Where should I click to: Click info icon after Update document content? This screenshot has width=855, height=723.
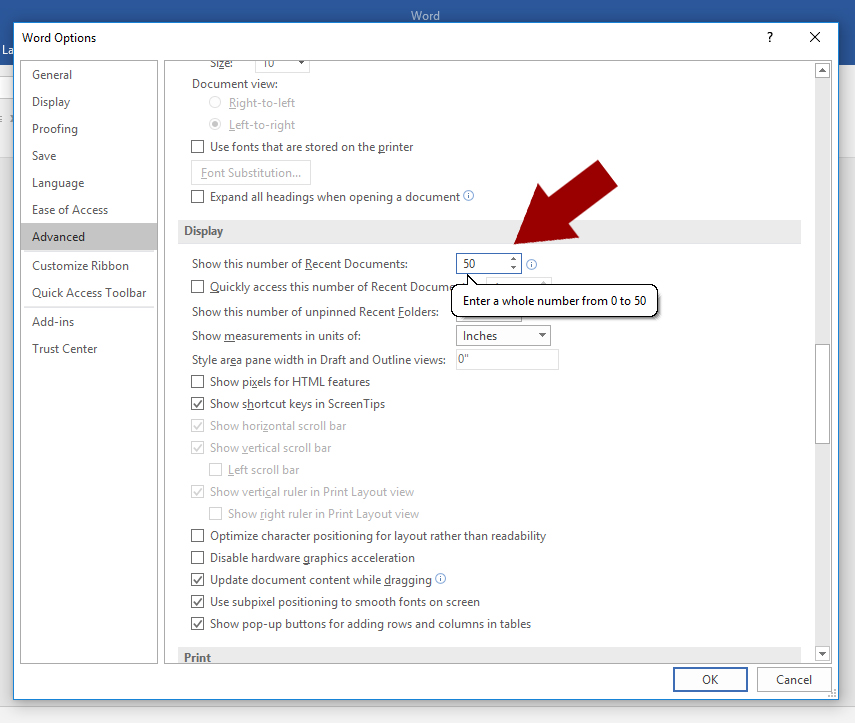pos(441,579)
